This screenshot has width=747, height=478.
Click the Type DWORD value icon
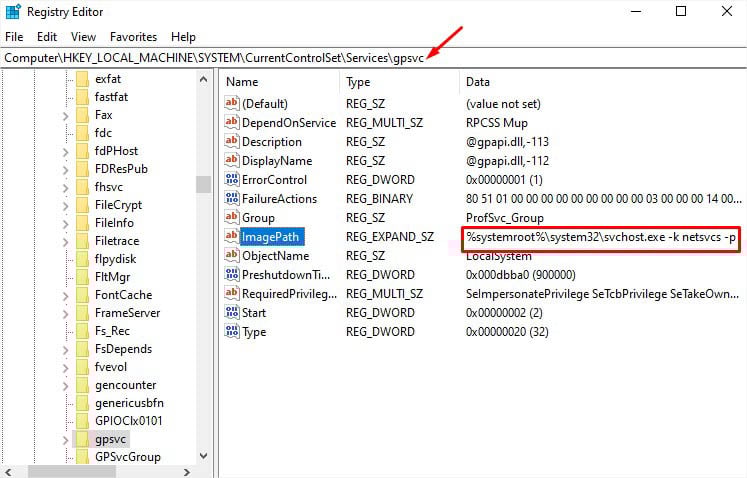tap(232, 332)
